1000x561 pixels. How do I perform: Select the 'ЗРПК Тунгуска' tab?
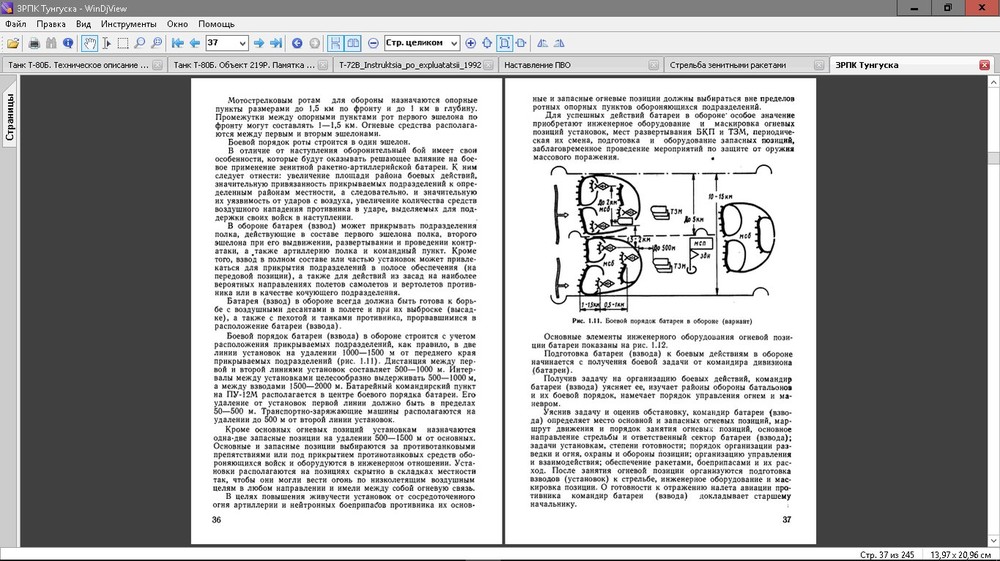(867, 65)
